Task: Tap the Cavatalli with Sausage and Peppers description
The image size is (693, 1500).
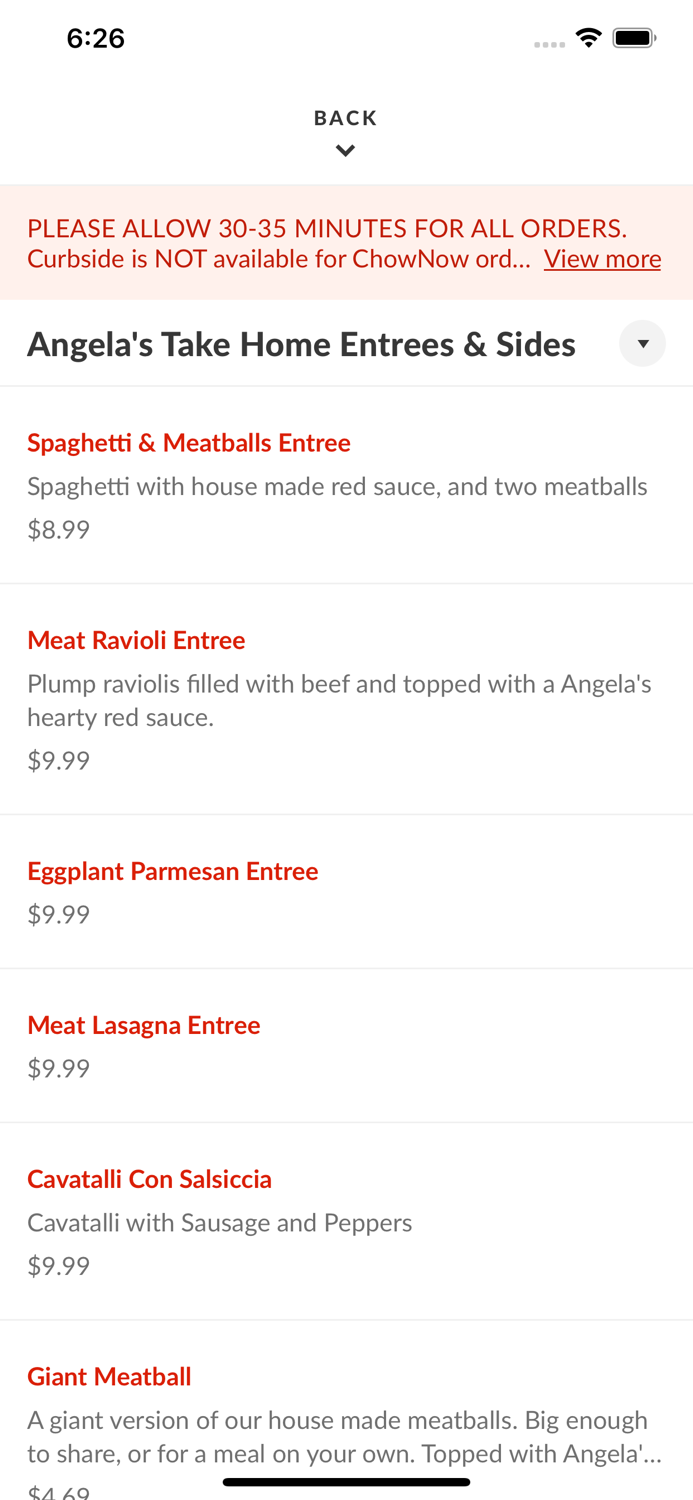Action: point(220,1223)
